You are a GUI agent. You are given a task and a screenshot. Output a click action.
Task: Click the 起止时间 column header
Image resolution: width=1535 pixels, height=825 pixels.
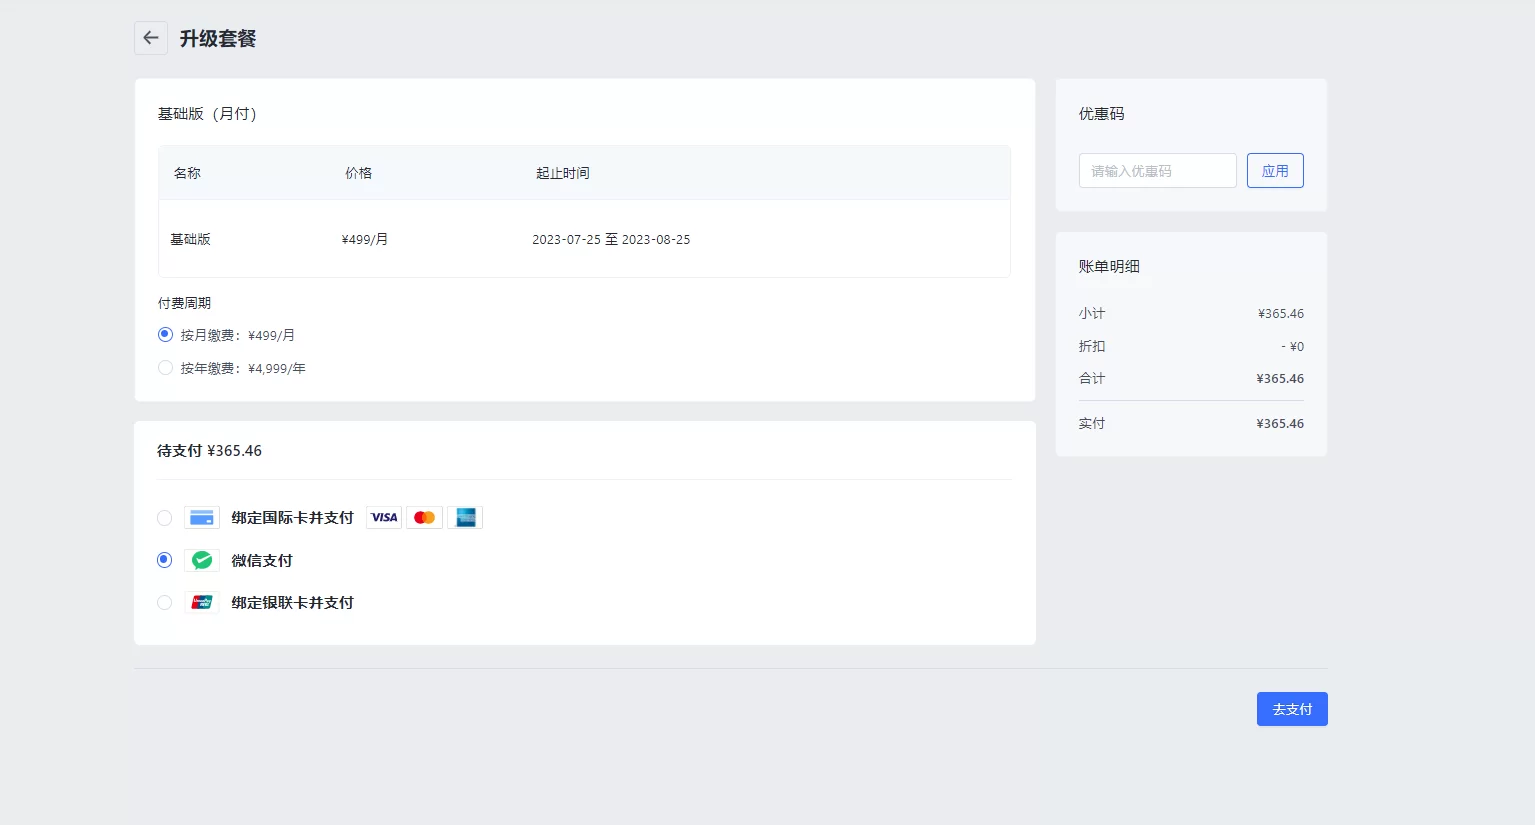pos(562,173)
